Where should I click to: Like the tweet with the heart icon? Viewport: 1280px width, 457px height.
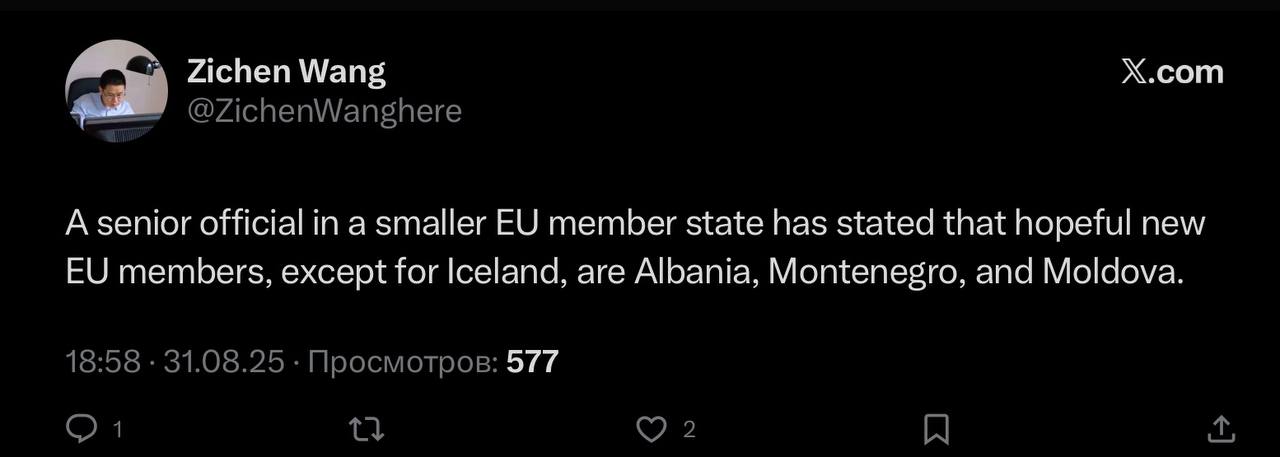point(651,429)
